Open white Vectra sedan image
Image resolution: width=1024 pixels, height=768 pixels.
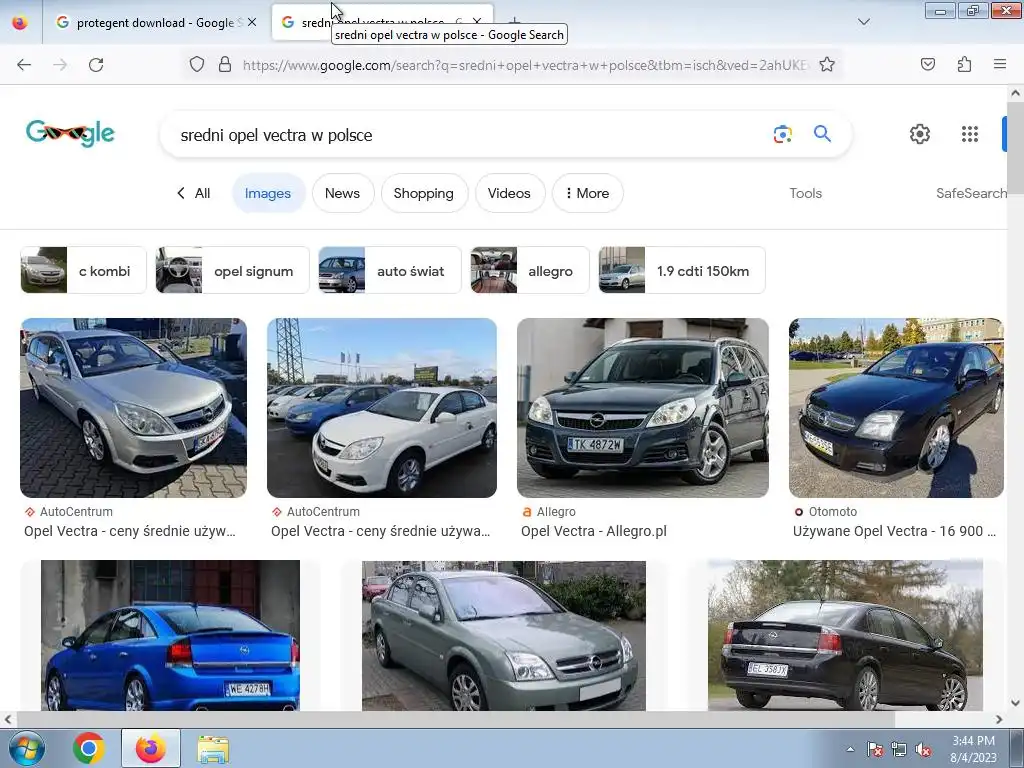(x=381, y=408)
